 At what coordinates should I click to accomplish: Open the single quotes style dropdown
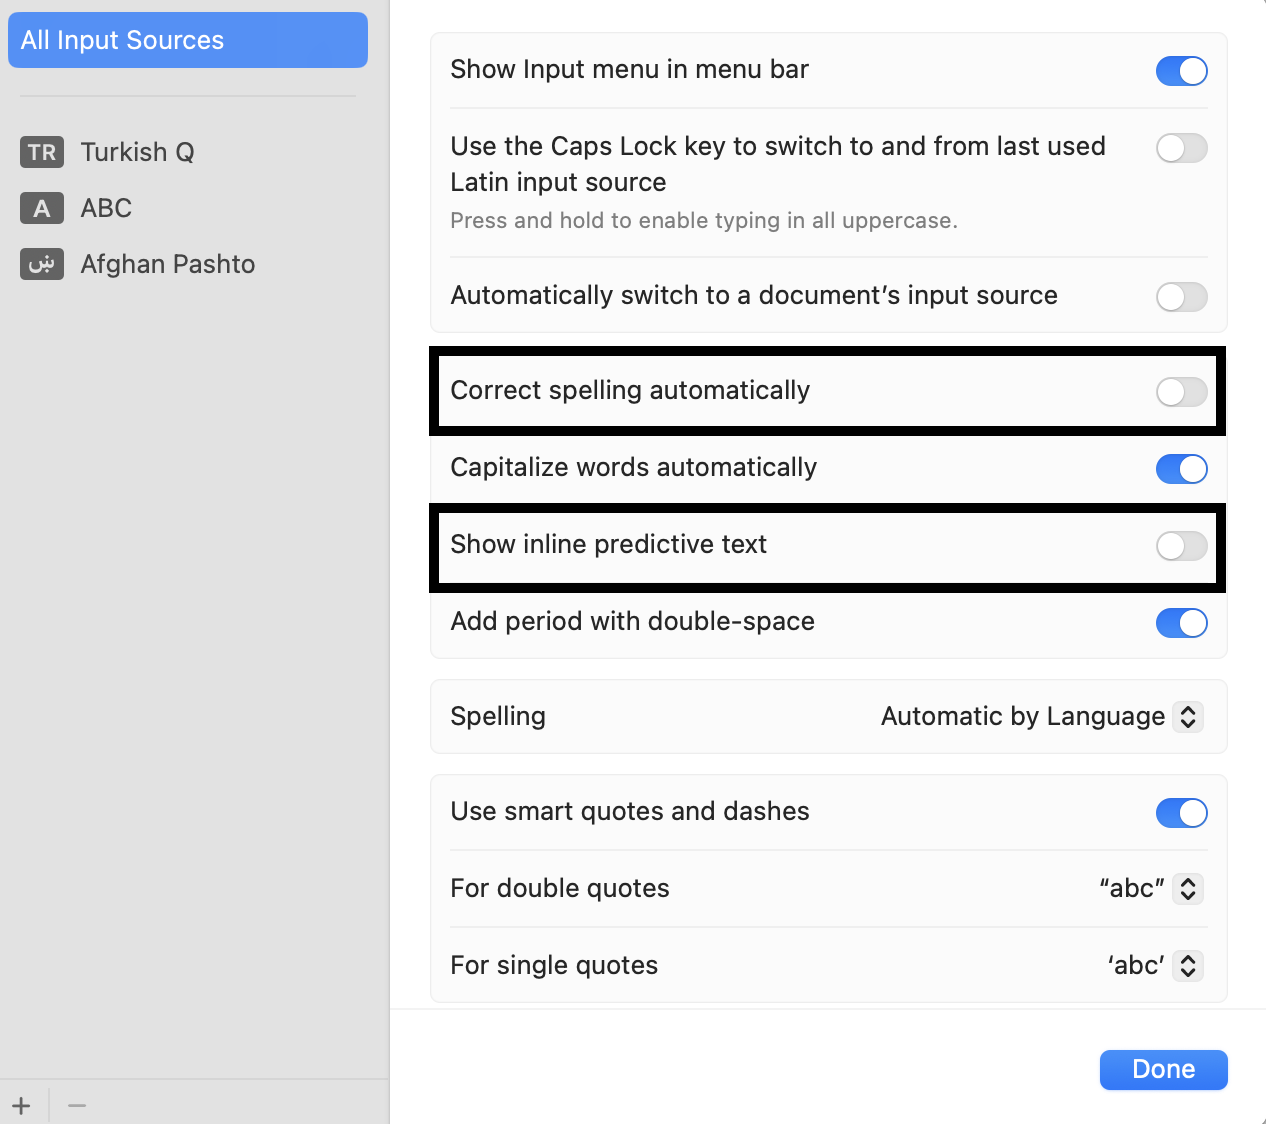pyautogui.click(x=1154, y=966)
